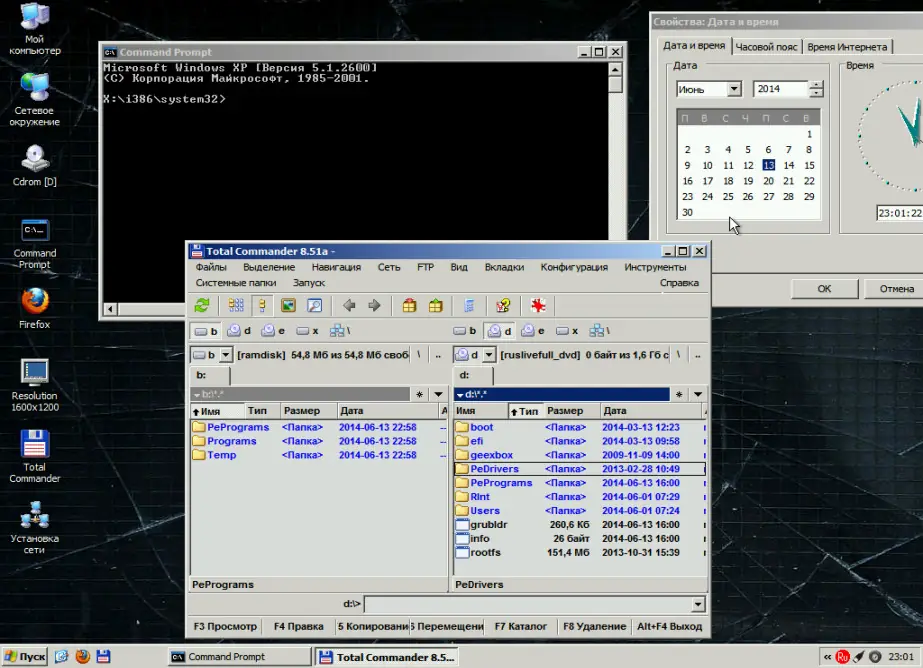Click the Пуск start button
The image size is (923, 668).
pyautogui.click(x=25, y=656)
